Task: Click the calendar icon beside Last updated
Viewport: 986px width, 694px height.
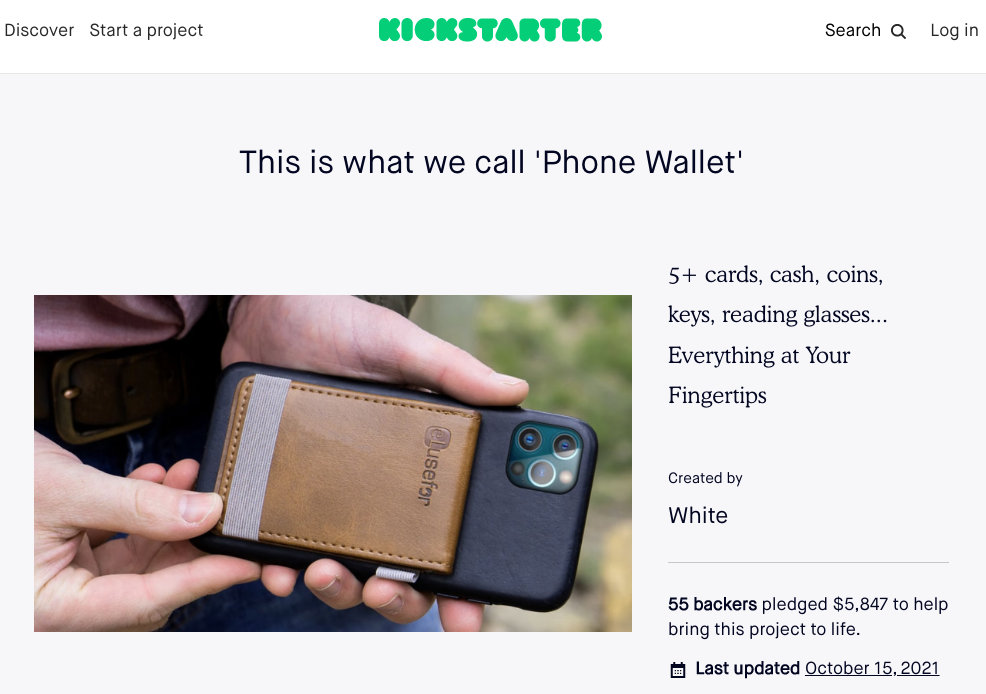Action: click(677, 669)
